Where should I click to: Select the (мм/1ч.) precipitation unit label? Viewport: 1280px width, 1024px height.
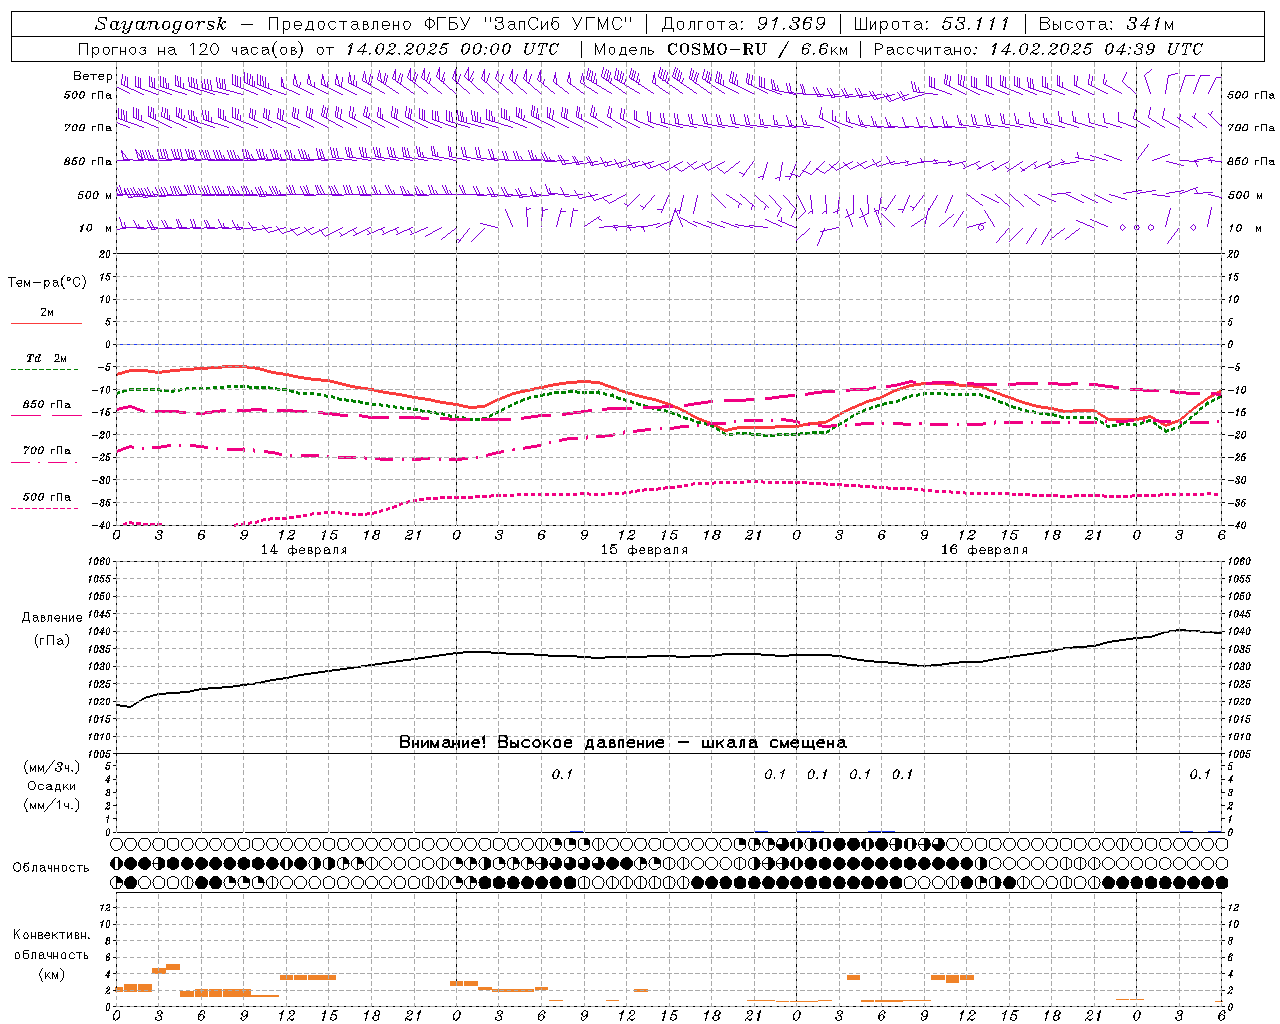pos(52,805)
